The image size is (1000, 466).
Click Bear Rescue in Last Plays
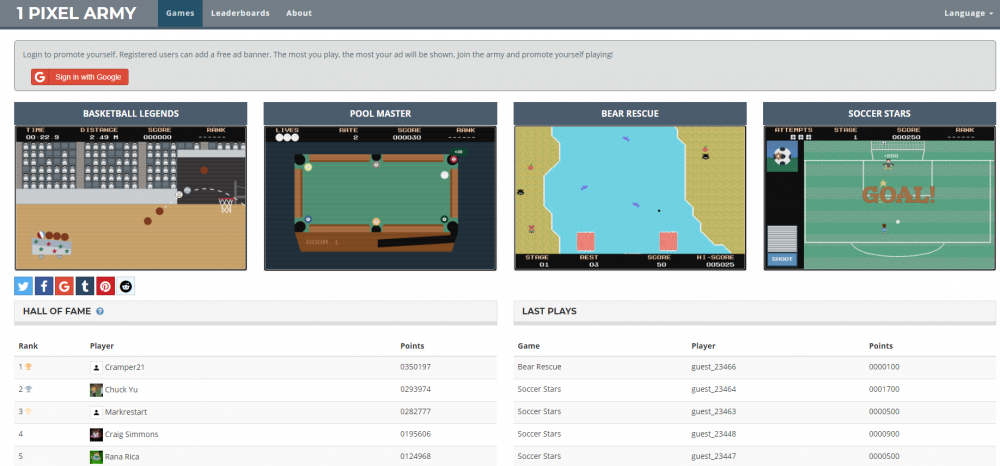[540, 367]
